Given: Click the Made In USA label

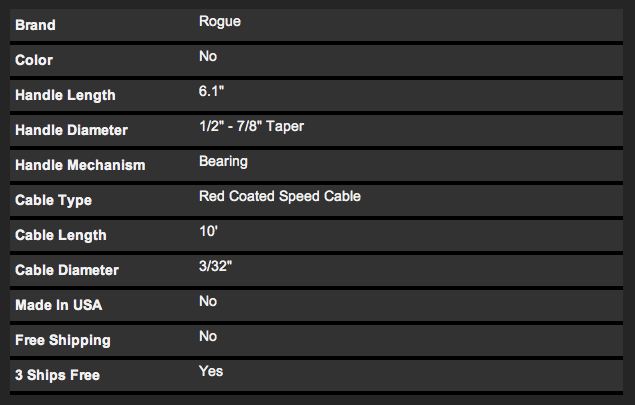Looking at the screenshot, I should pos(59,305).
